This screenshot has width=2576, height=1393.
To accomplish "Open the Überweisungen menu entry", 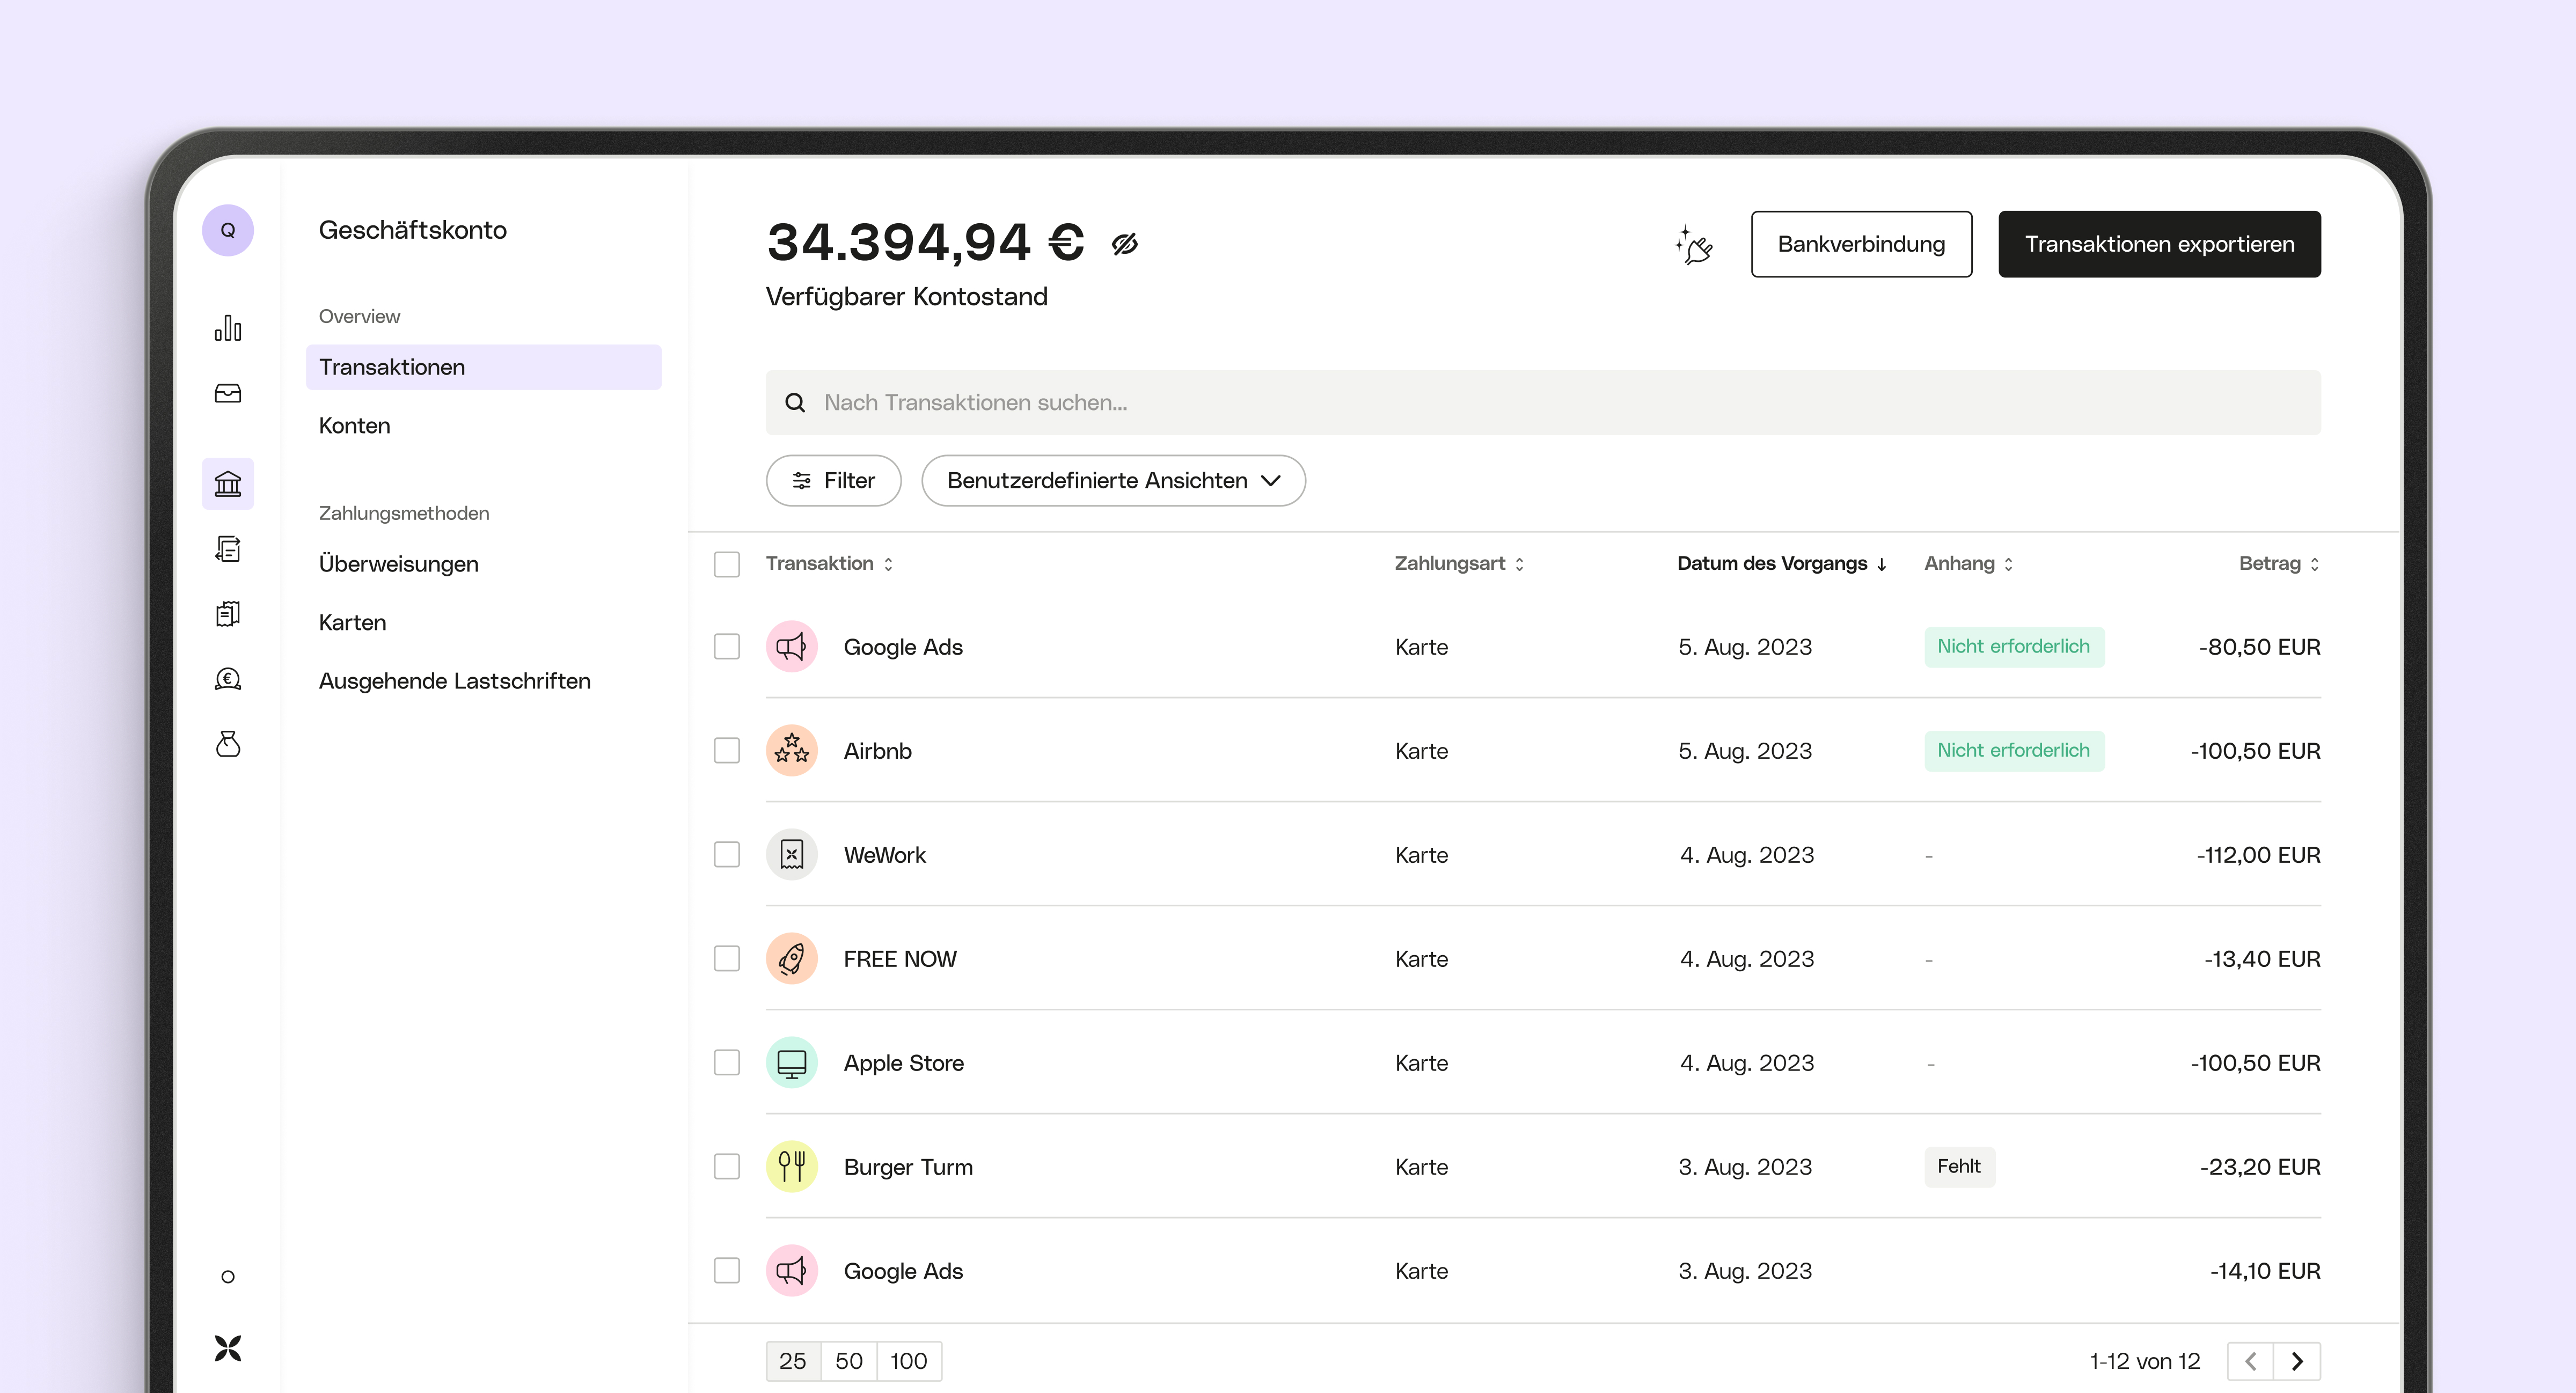I will [x=398, y=563].
